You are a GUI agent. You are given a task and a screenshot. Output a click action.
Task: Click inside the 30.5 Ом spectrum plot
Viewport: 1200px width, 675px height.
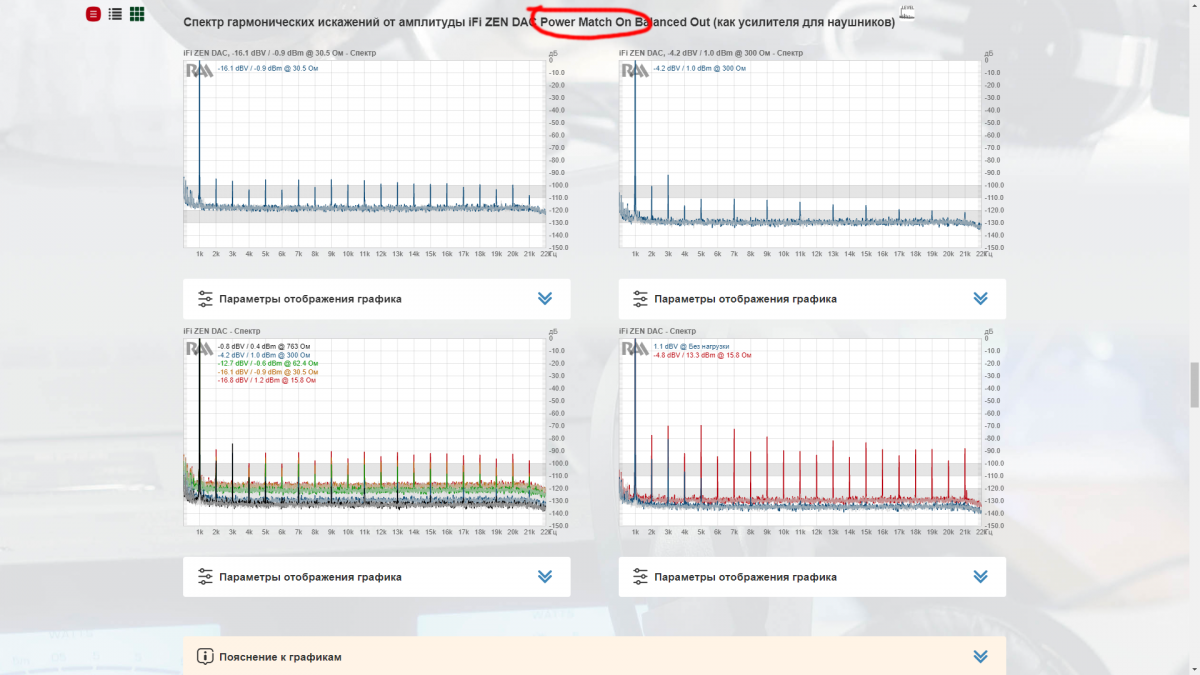[x=364, y=154]
